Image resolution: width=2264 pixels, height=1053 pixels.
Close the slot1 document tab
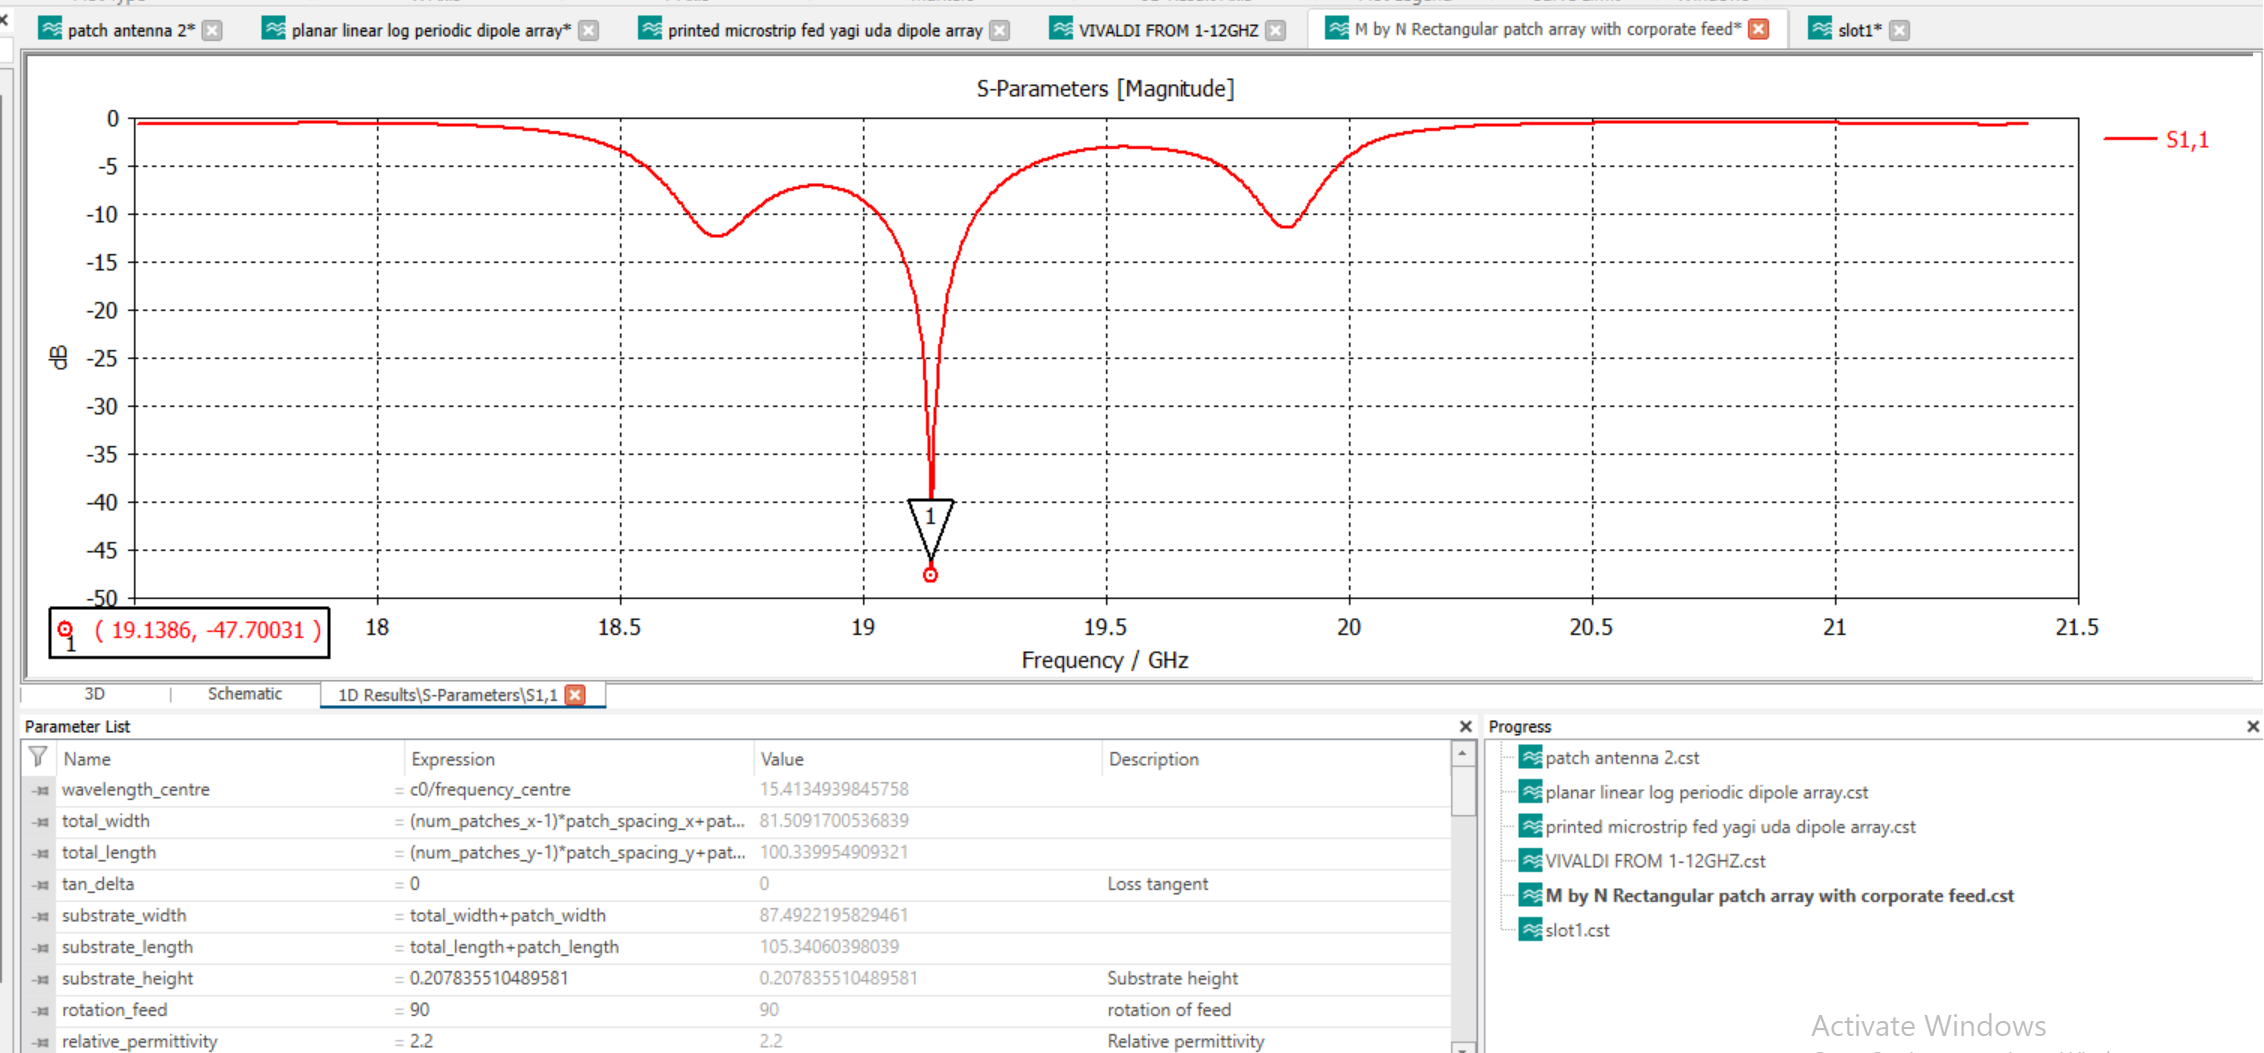[1900, 30]
